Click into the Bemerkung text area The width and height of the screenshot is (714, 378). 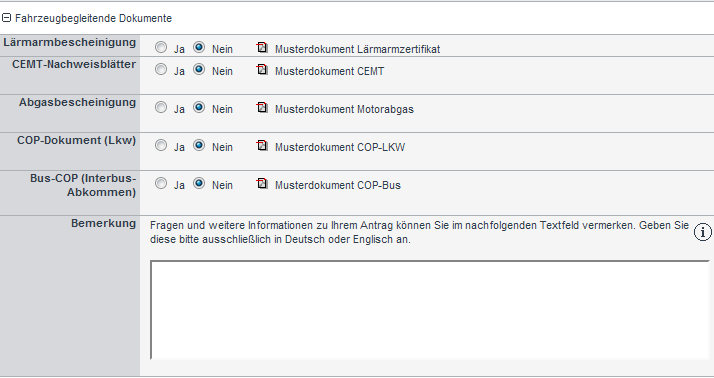(430, 310)
